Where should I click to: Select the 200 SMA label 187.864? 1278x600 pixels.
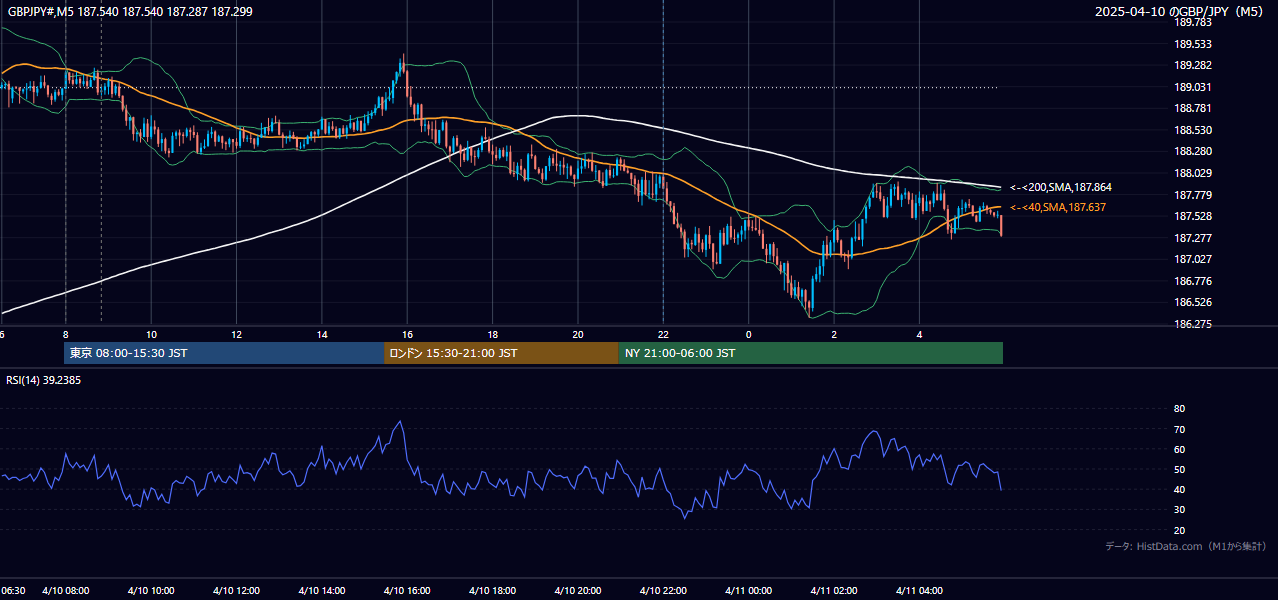tap(1061, 188)
